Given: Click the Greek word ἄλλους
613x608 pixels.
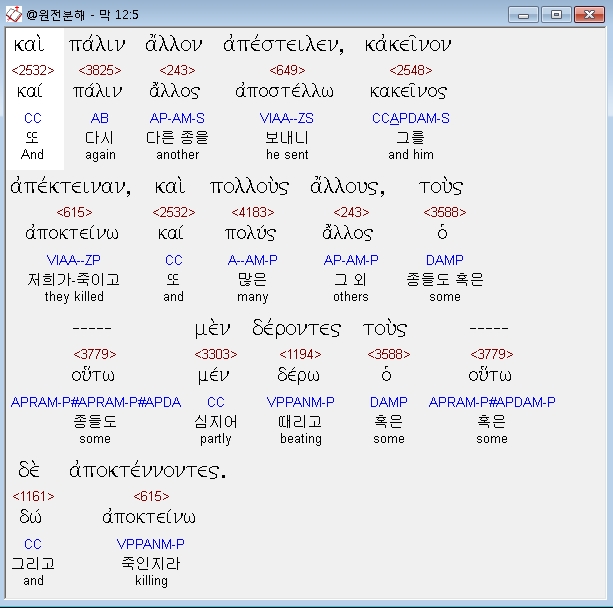Looking at the screenshot, I should pyautogui.click(x=348, y=187).
